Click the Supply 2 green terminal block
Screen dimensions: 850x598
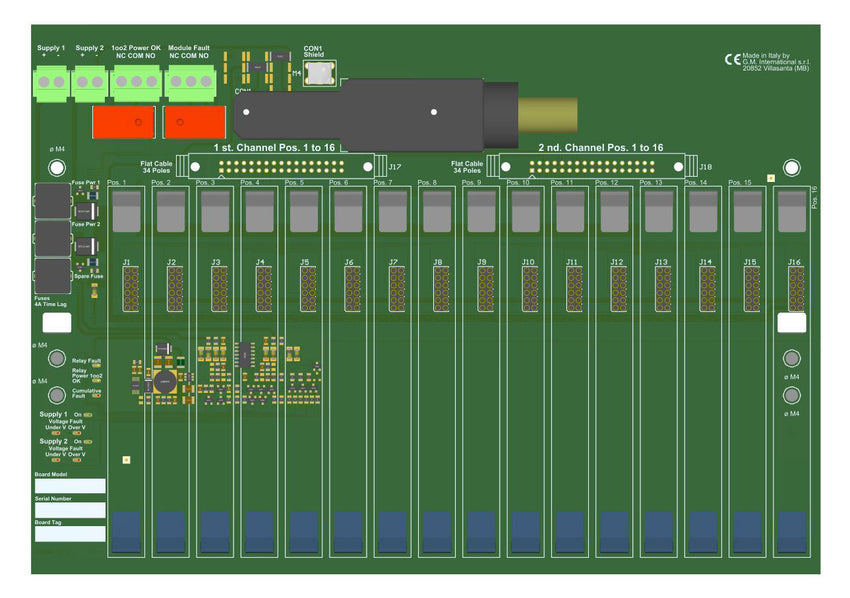coord(89,82)
